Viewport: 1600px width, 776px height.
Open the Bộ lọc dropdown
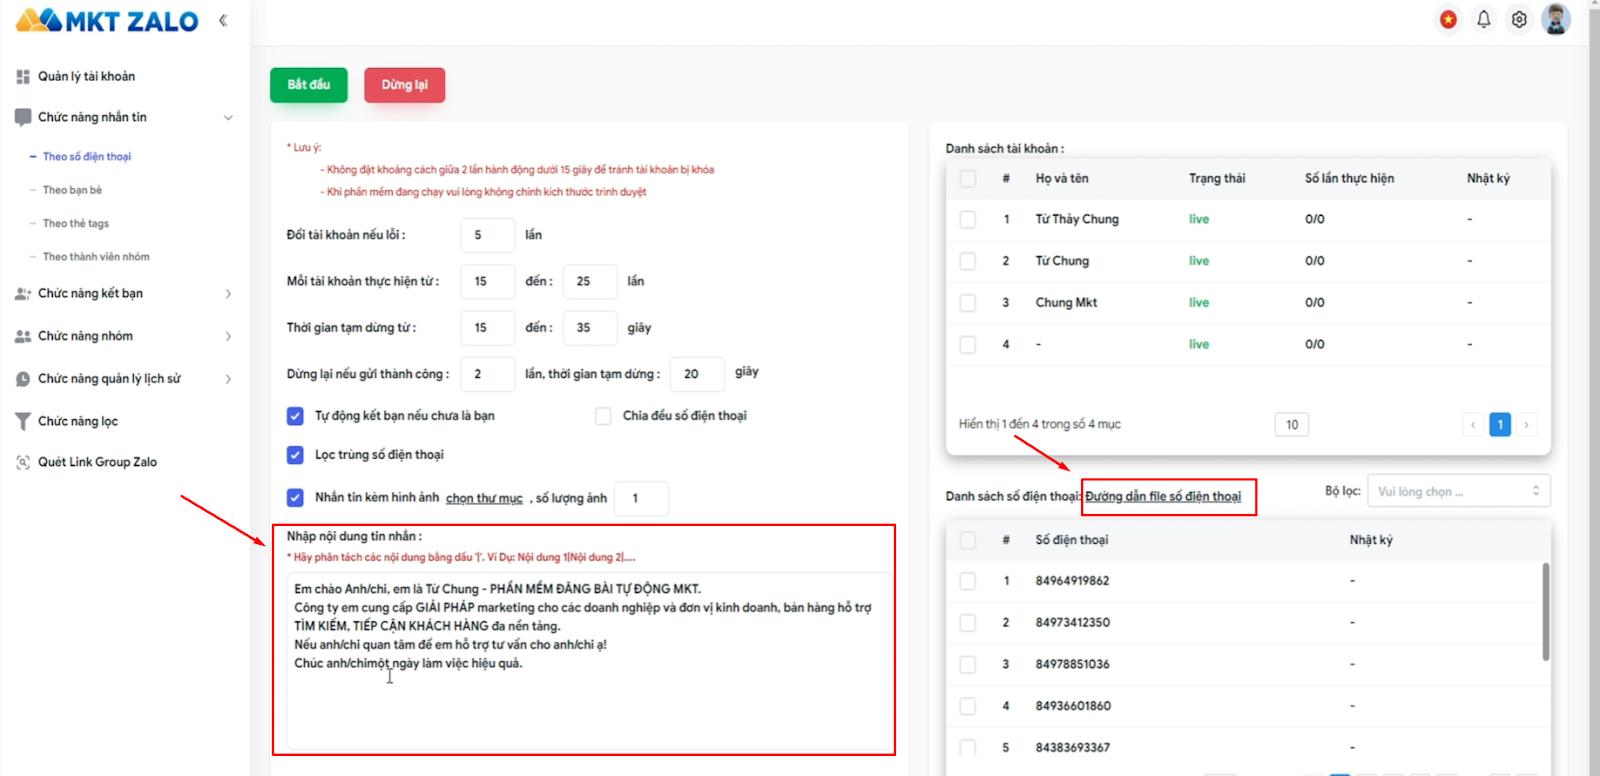(1459, 491)
